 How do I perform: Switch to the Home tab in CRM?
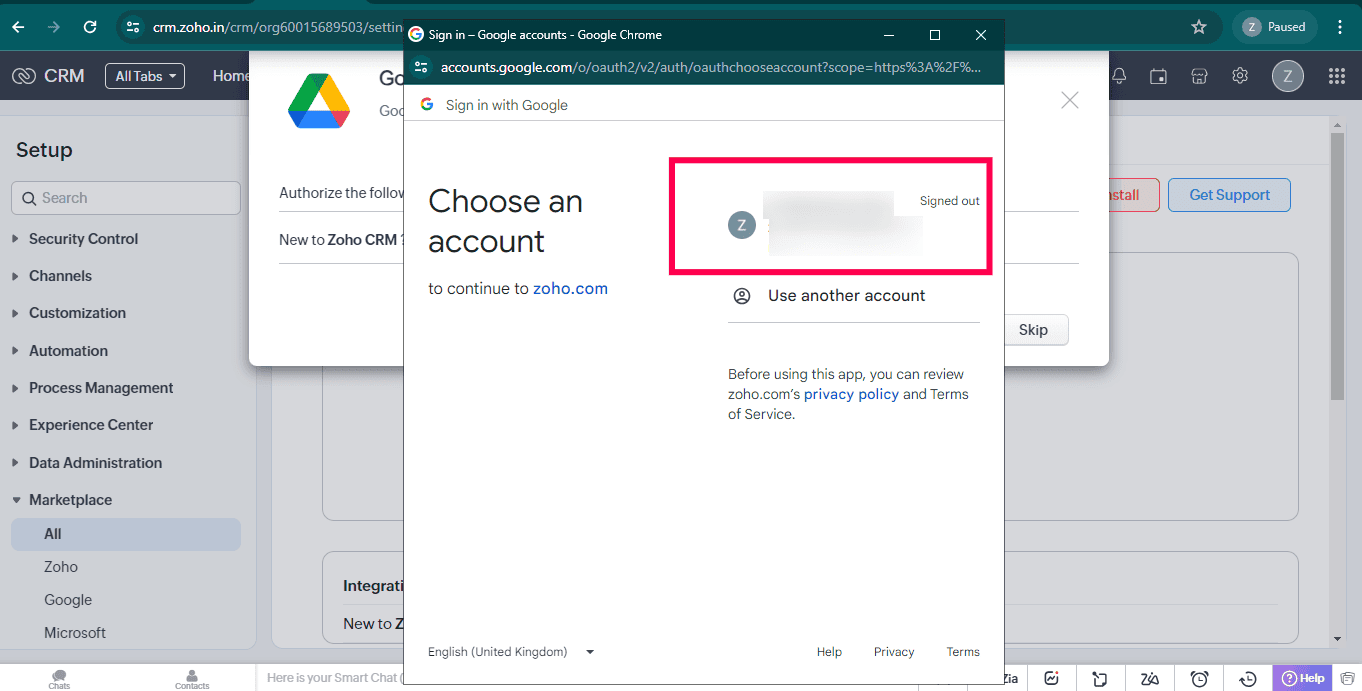[231, 76]
